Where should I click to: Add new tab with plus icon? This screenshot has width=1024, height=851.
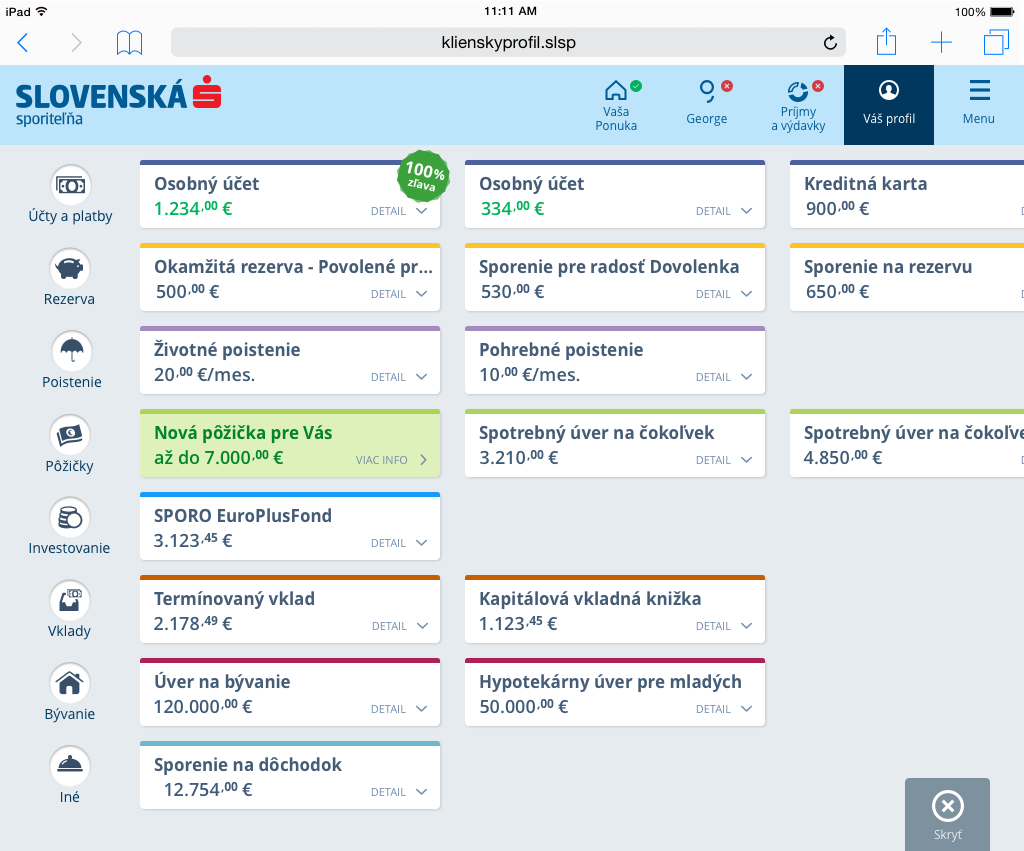tap(941, 43)
